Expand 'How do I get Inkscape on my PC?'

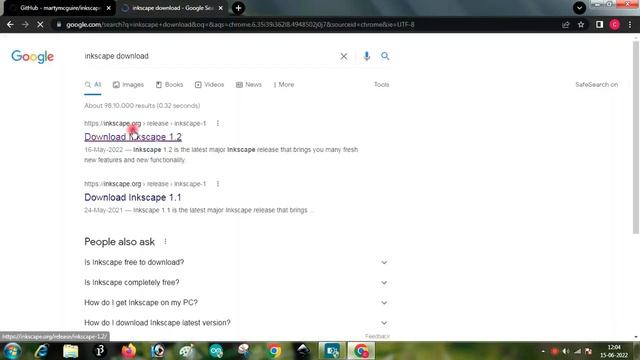click(236, 302)
